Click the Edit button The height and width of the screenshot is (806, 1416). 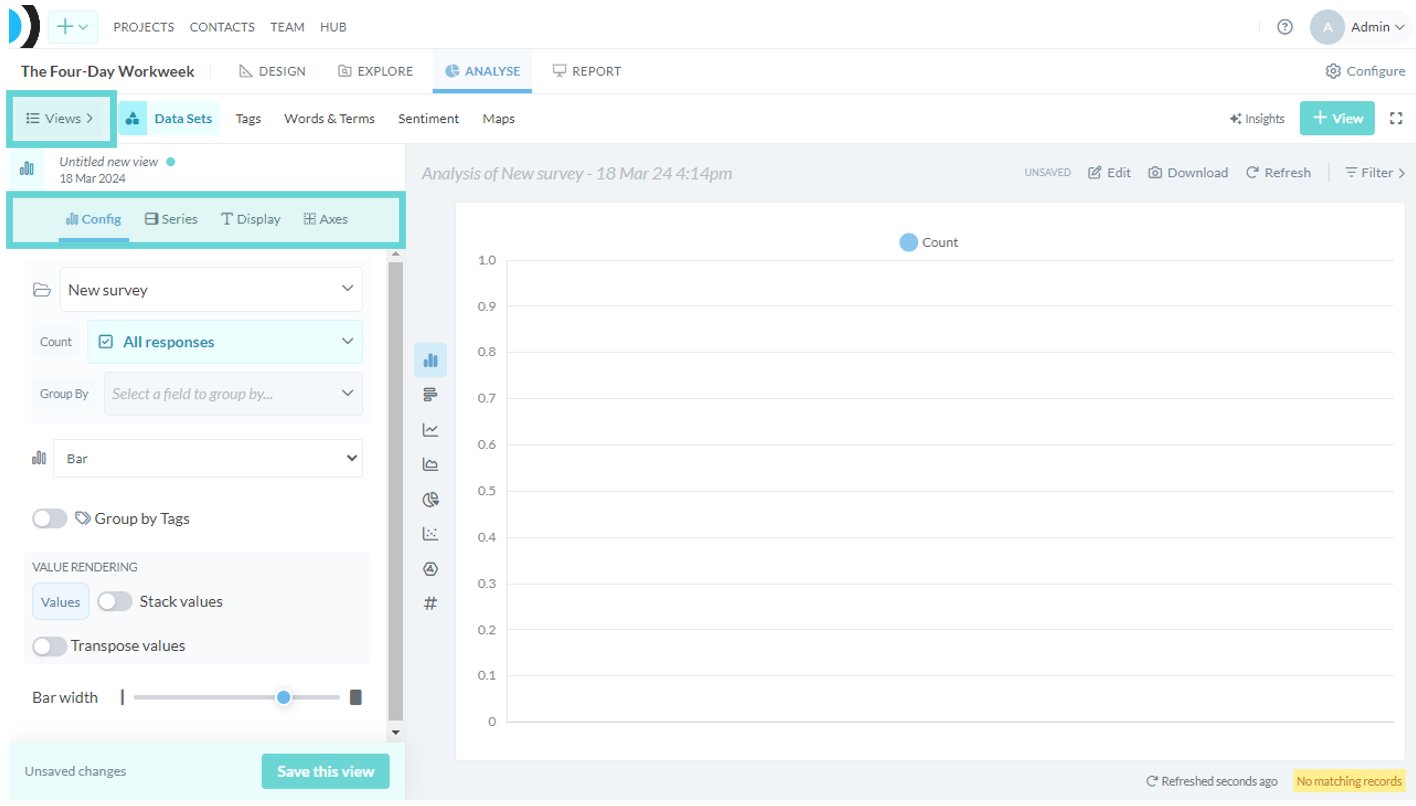(1109, 172)
